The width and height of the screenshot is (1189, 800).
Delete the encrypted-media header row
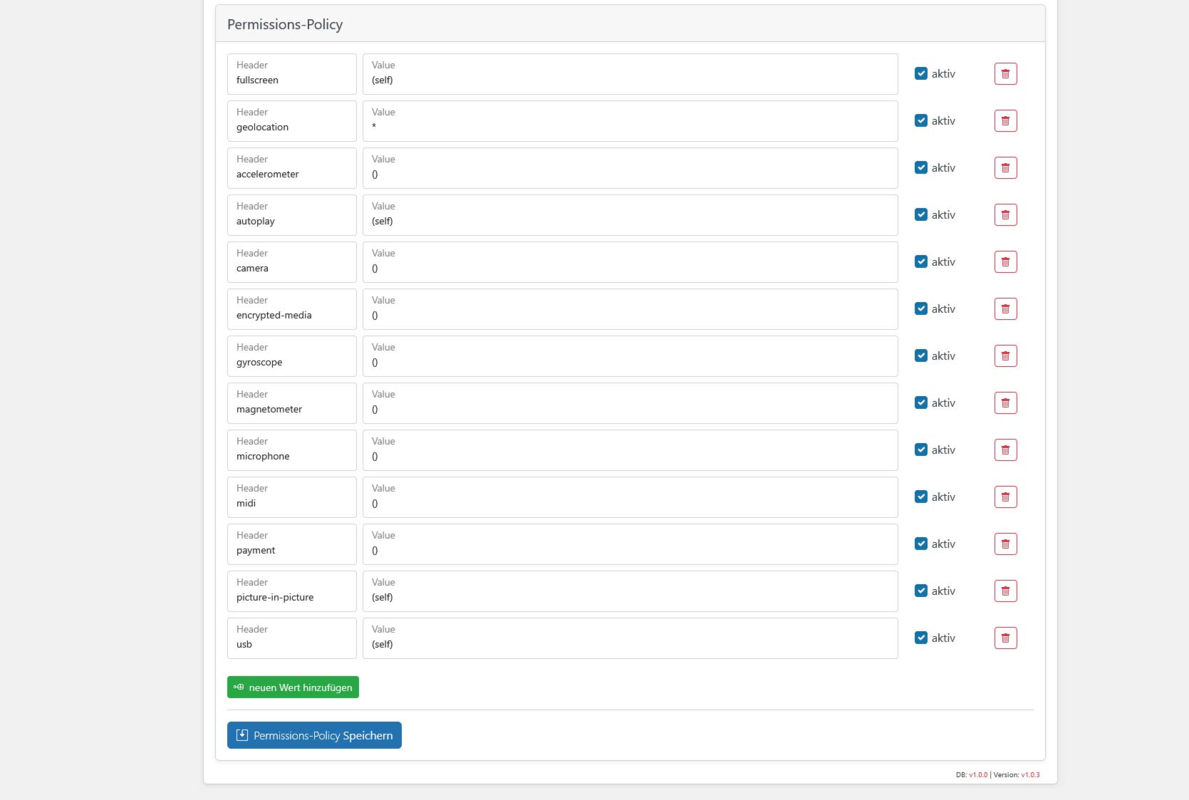1005,309
